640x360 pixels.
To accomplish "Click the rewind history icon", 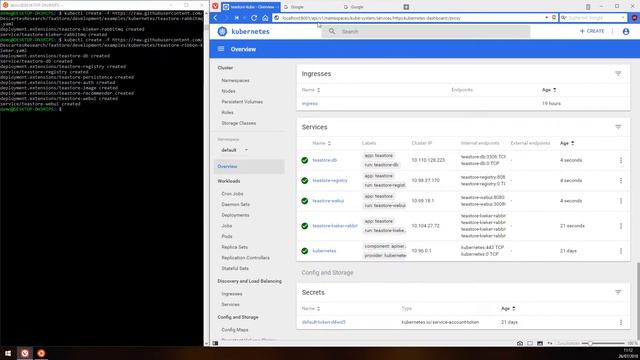I will (237, 18).
